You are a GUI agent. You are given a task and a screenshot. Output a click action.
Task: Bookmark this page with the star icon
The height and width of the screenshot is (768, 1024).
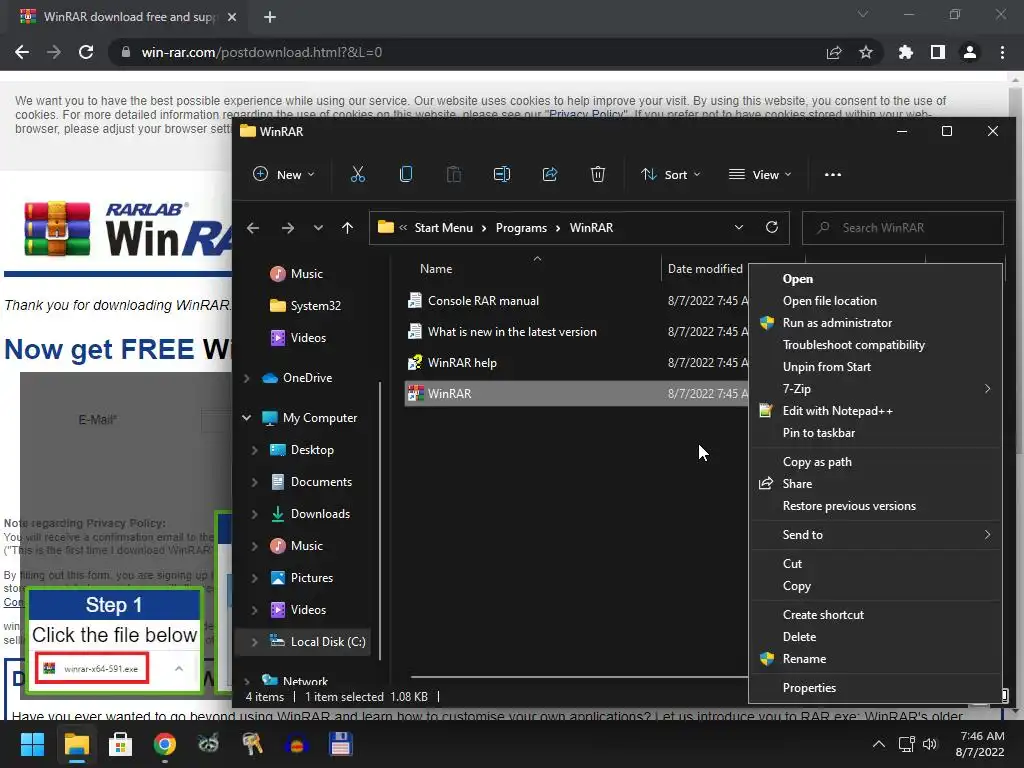[x=866, y=52]
